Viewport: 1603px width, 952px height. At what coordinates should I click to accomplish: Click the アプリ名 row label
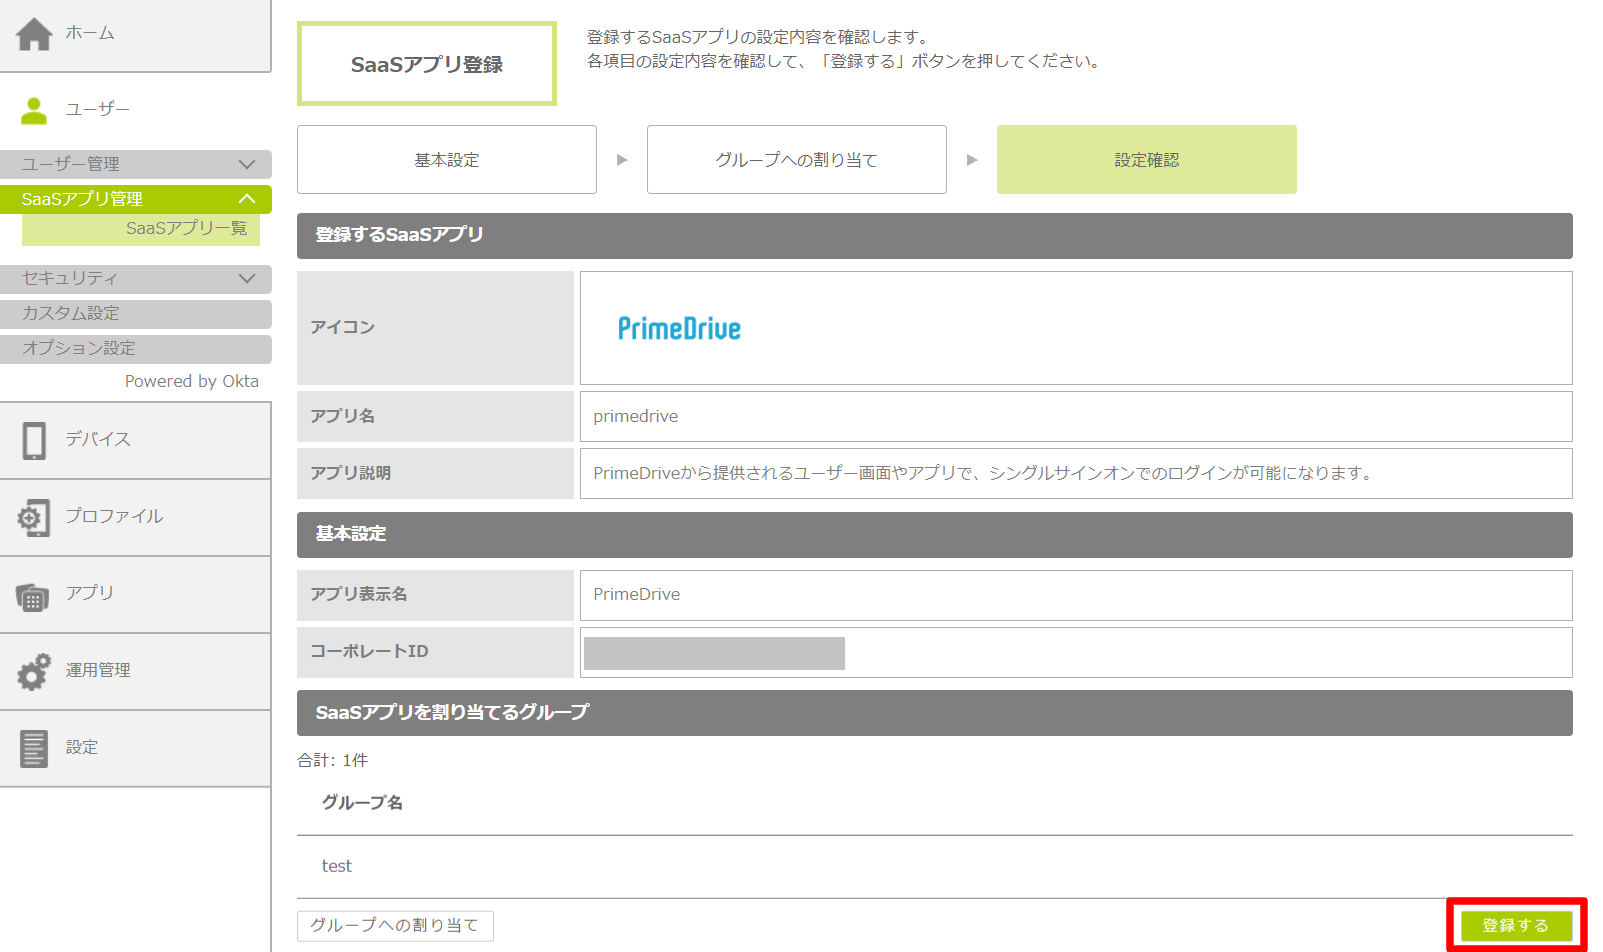tap(435, 416)
